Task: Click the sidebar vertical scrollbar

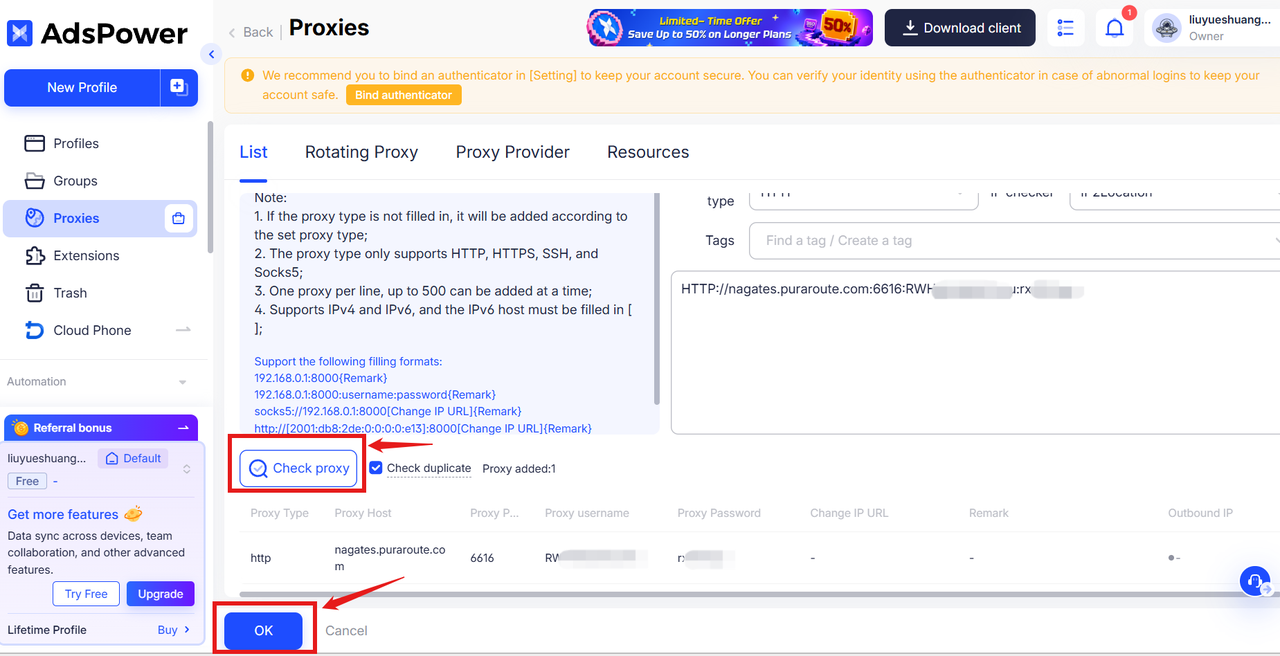Action: [x=210, y=187]
